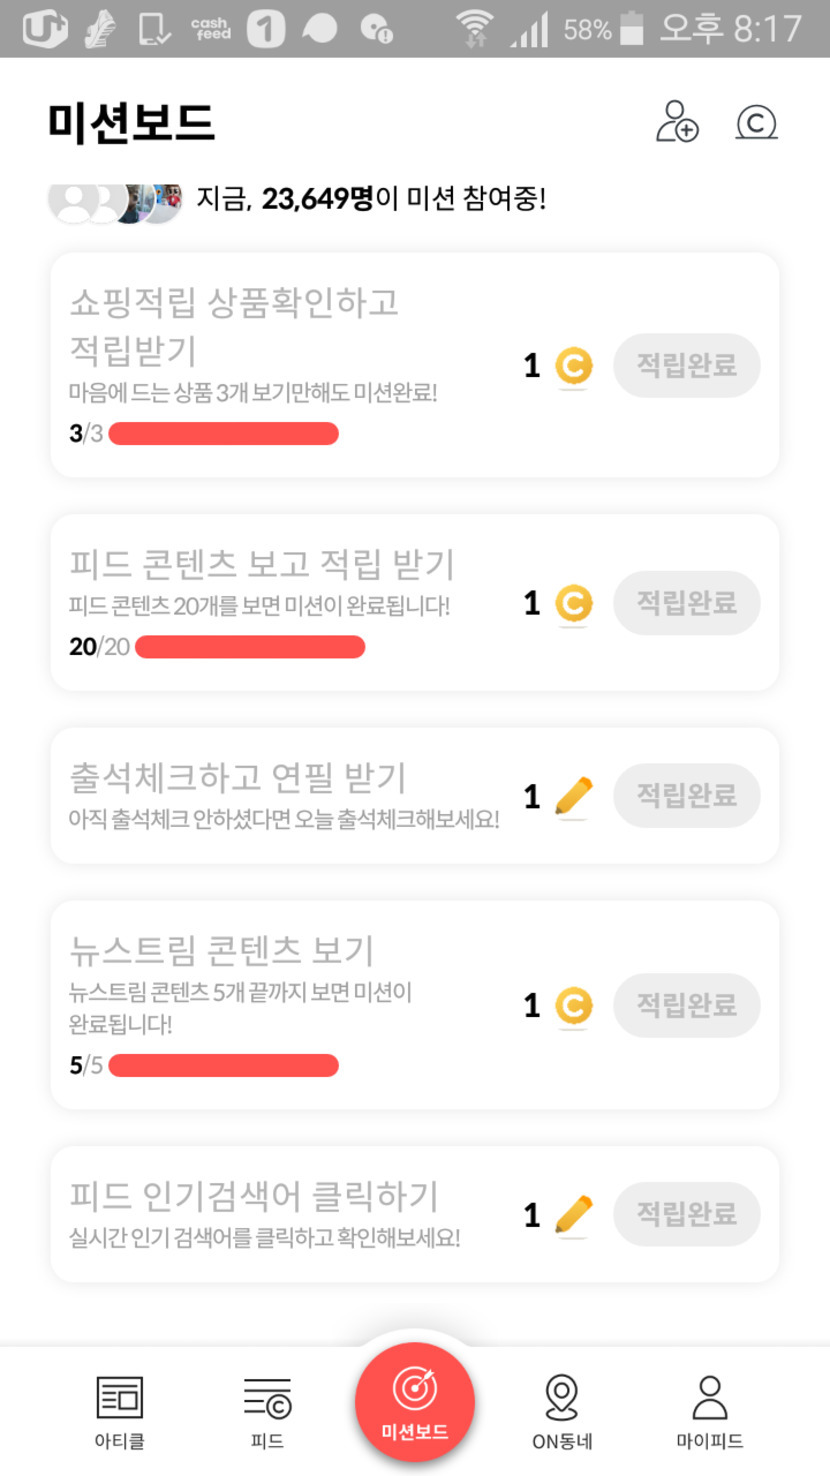Screen dimensions: 830x1476
Task: Tap the gold coin icon for newstream mission
Action: [x=573, y=1006]
